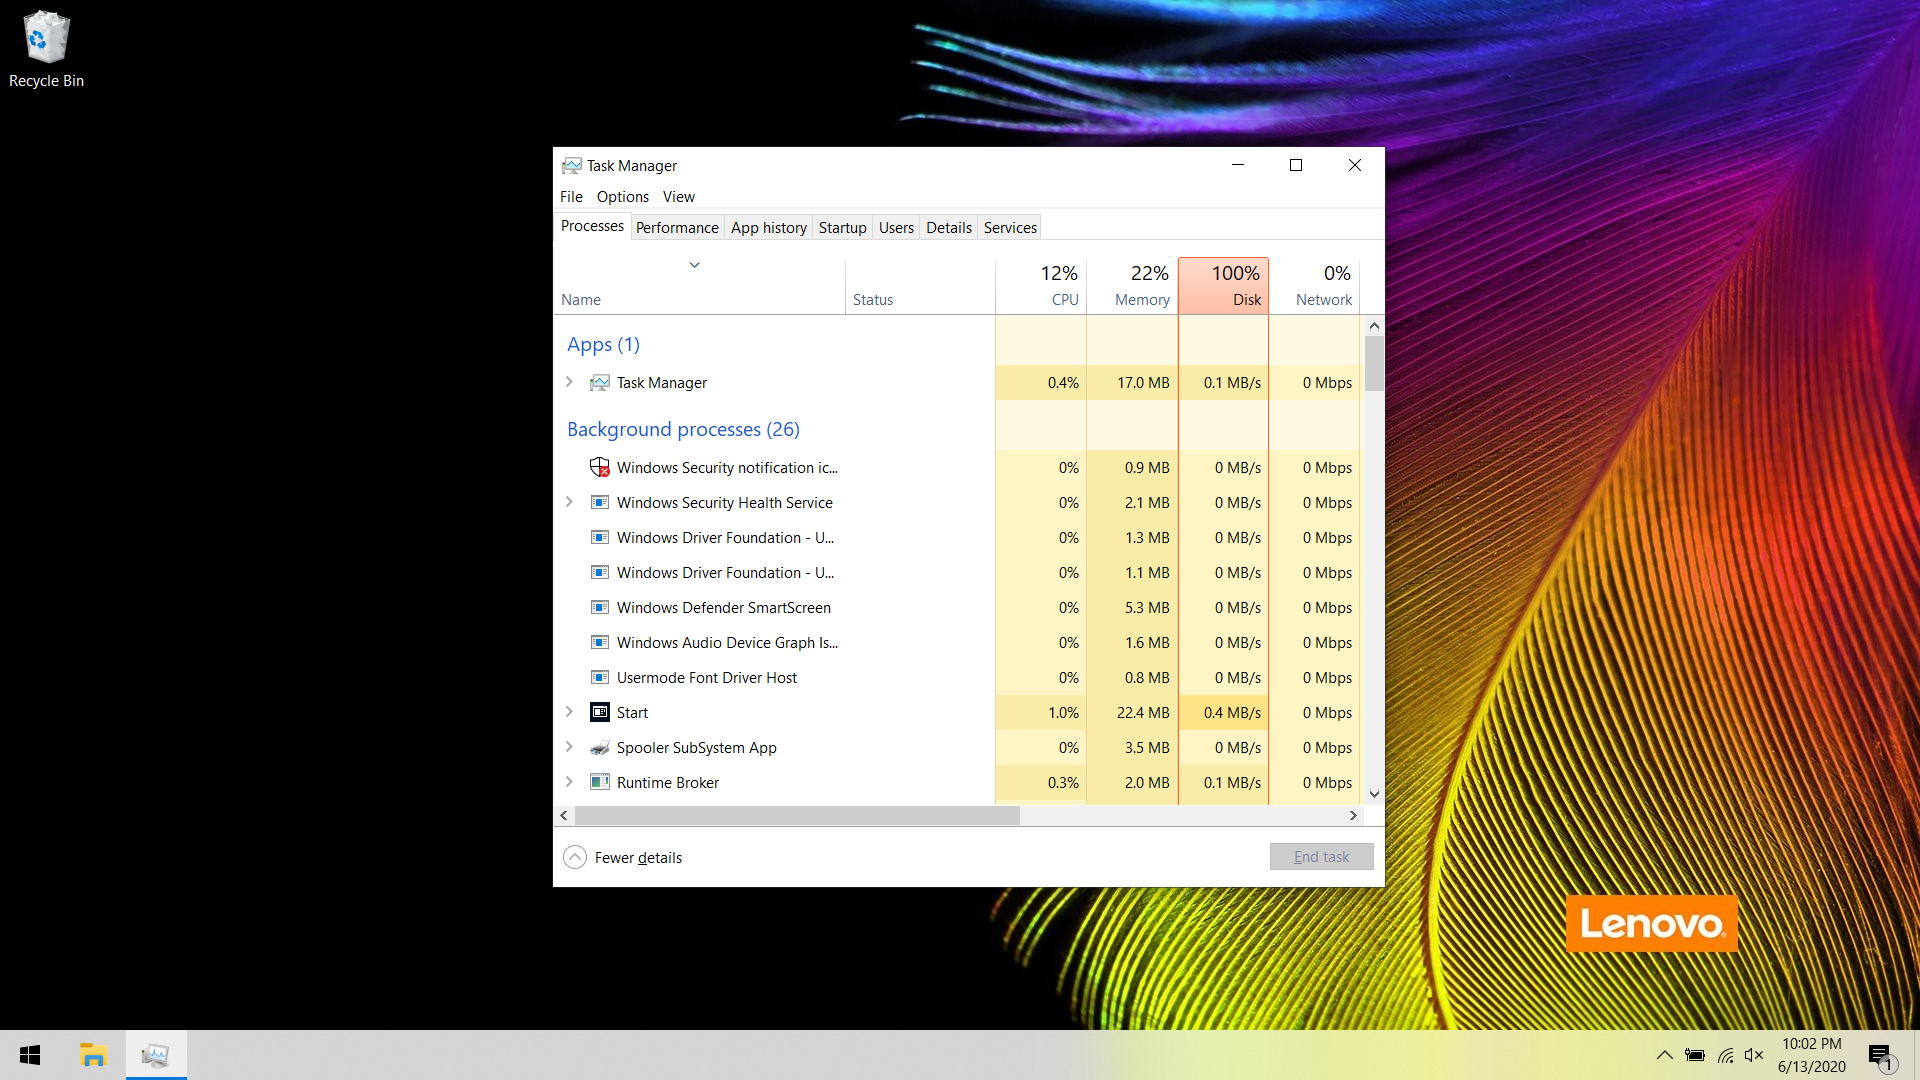
Task: Switch to the Users tab
Action: pos(896,228)
